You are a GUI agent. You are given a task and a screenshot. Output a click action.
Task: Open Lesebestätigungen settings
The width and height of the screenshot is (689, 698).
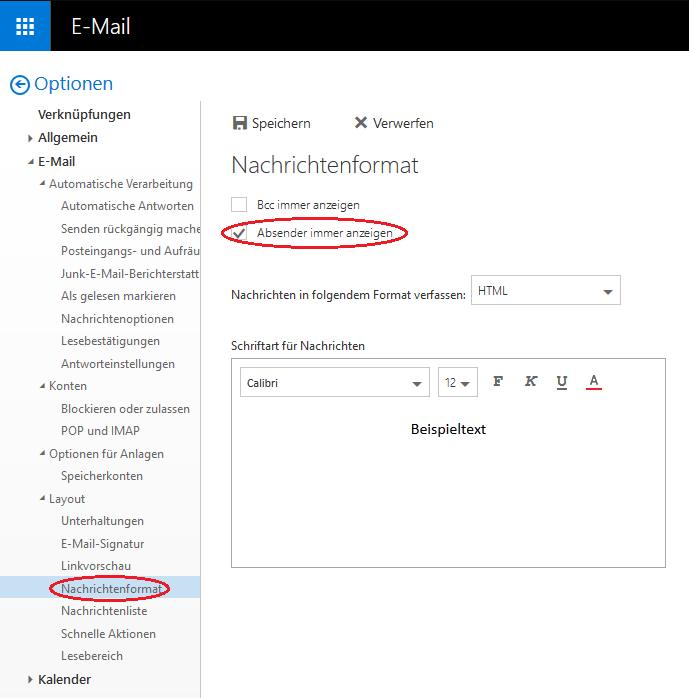click(x=110, y=341)
